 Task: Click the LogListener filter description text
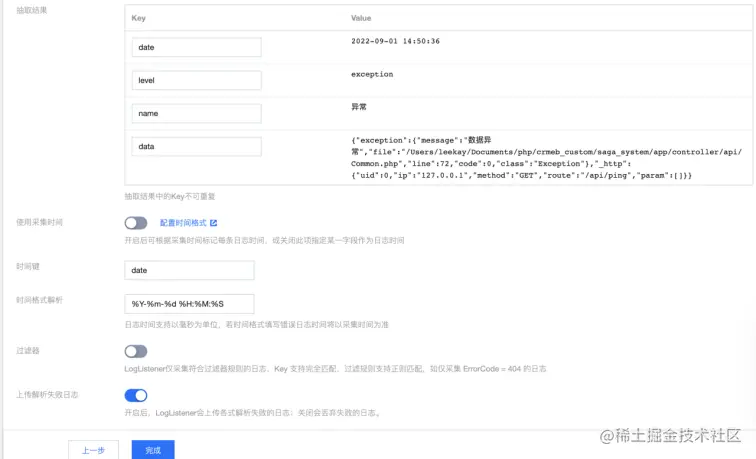[x=335, y=369]
